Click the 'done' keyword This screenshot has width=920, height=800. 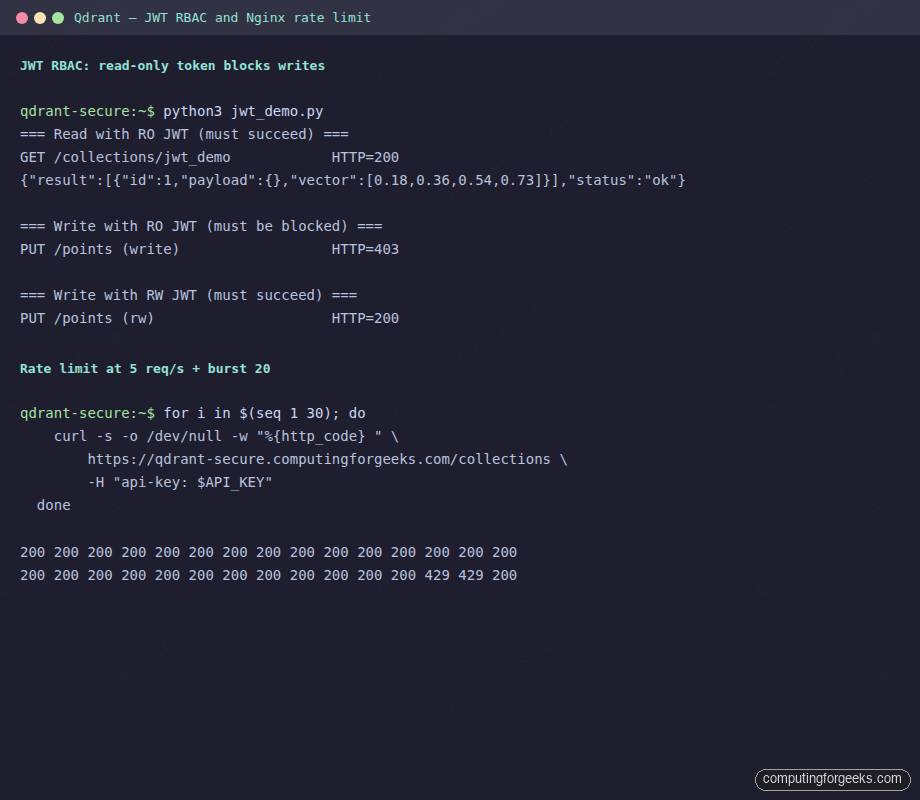click(x=53, y=505)
